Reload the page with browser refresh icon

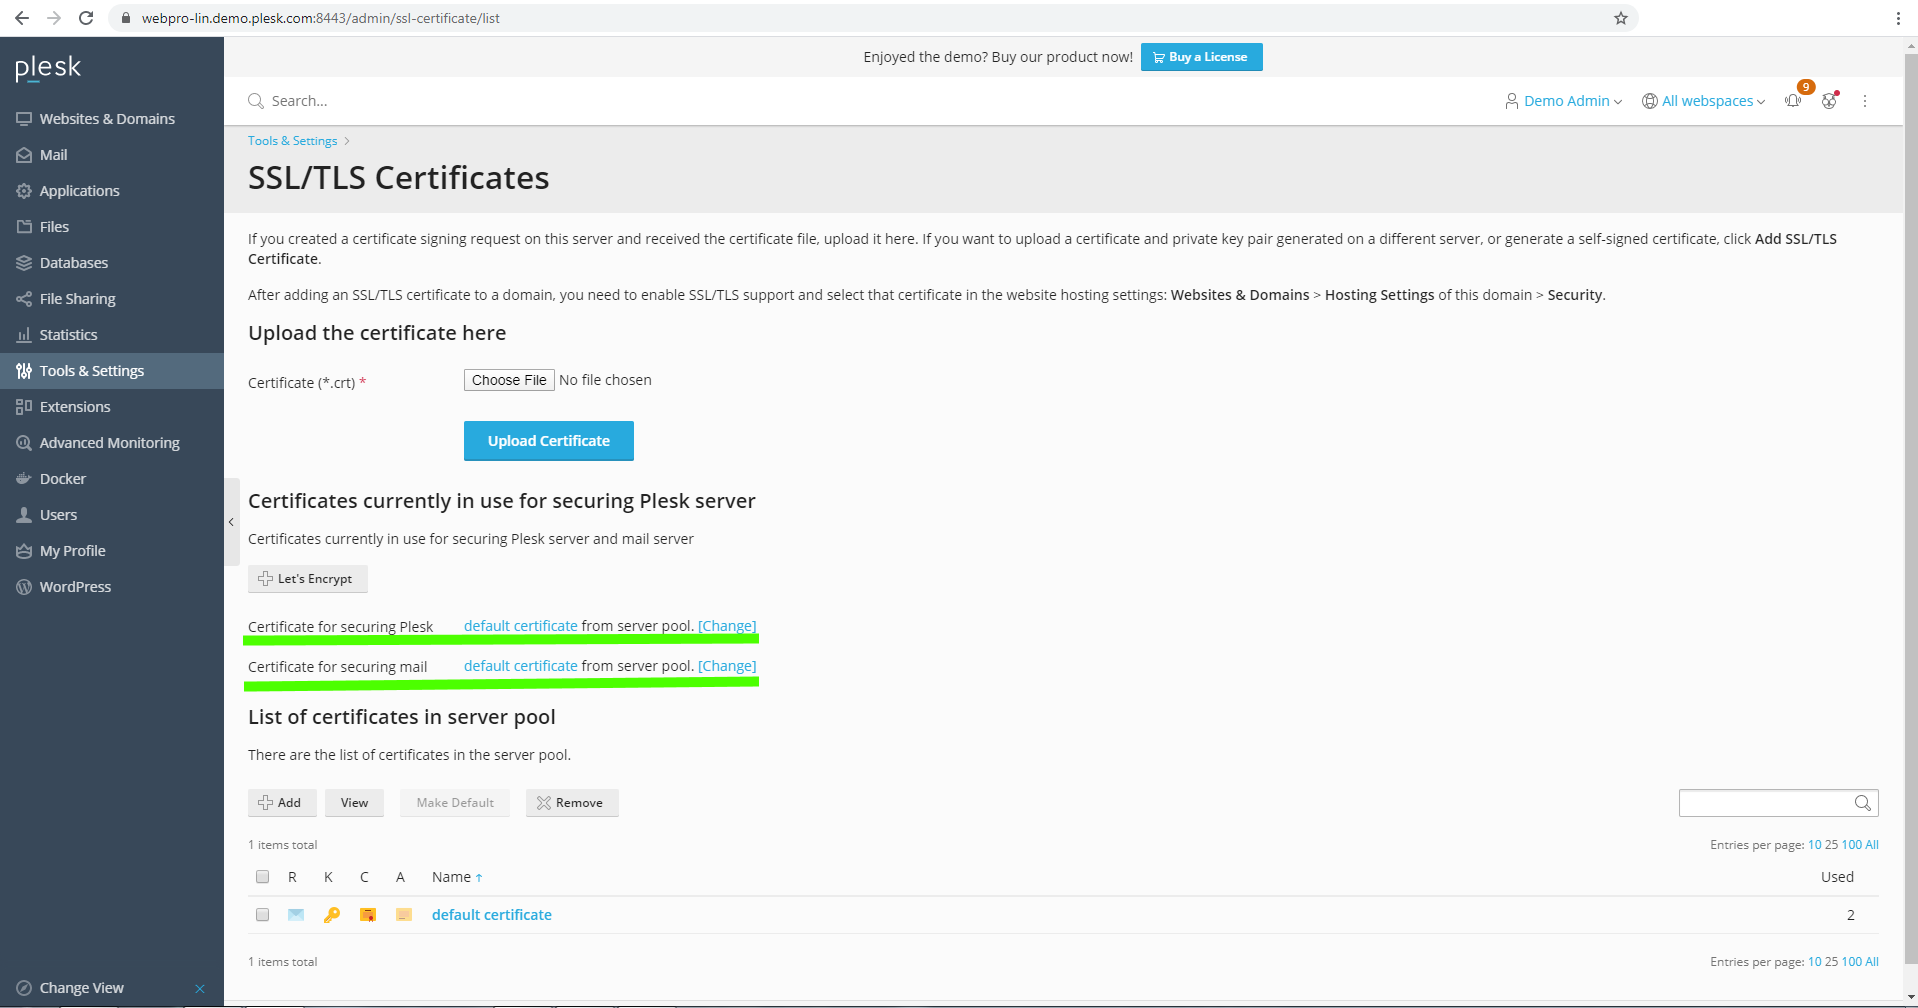[86, 18]
